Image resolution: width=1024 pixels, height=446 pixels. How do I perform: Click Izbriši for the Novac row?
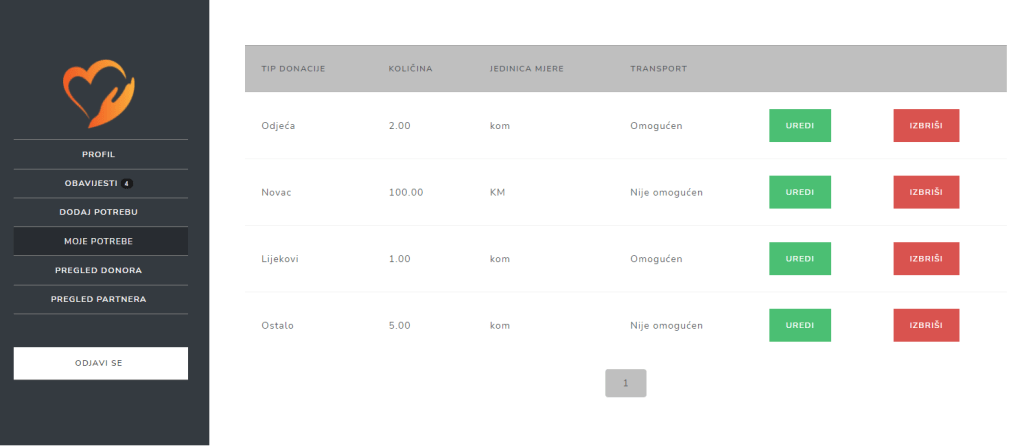(x=925, y=192)
